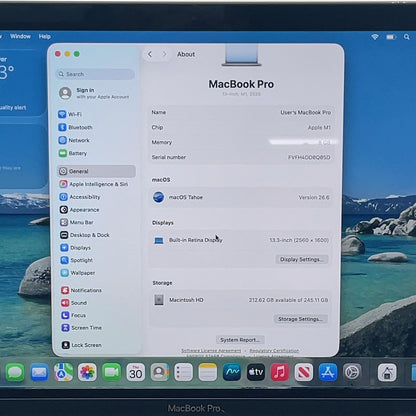Open the Software License Agreement link
This screenshot has height=416, width=416.
211,351
